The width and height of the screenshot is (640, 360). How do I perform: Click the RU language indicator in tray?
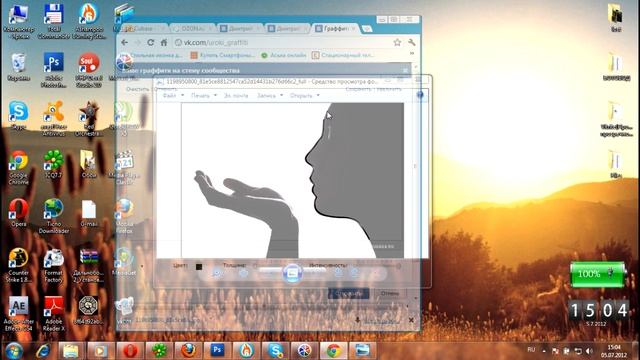[531, 350]
